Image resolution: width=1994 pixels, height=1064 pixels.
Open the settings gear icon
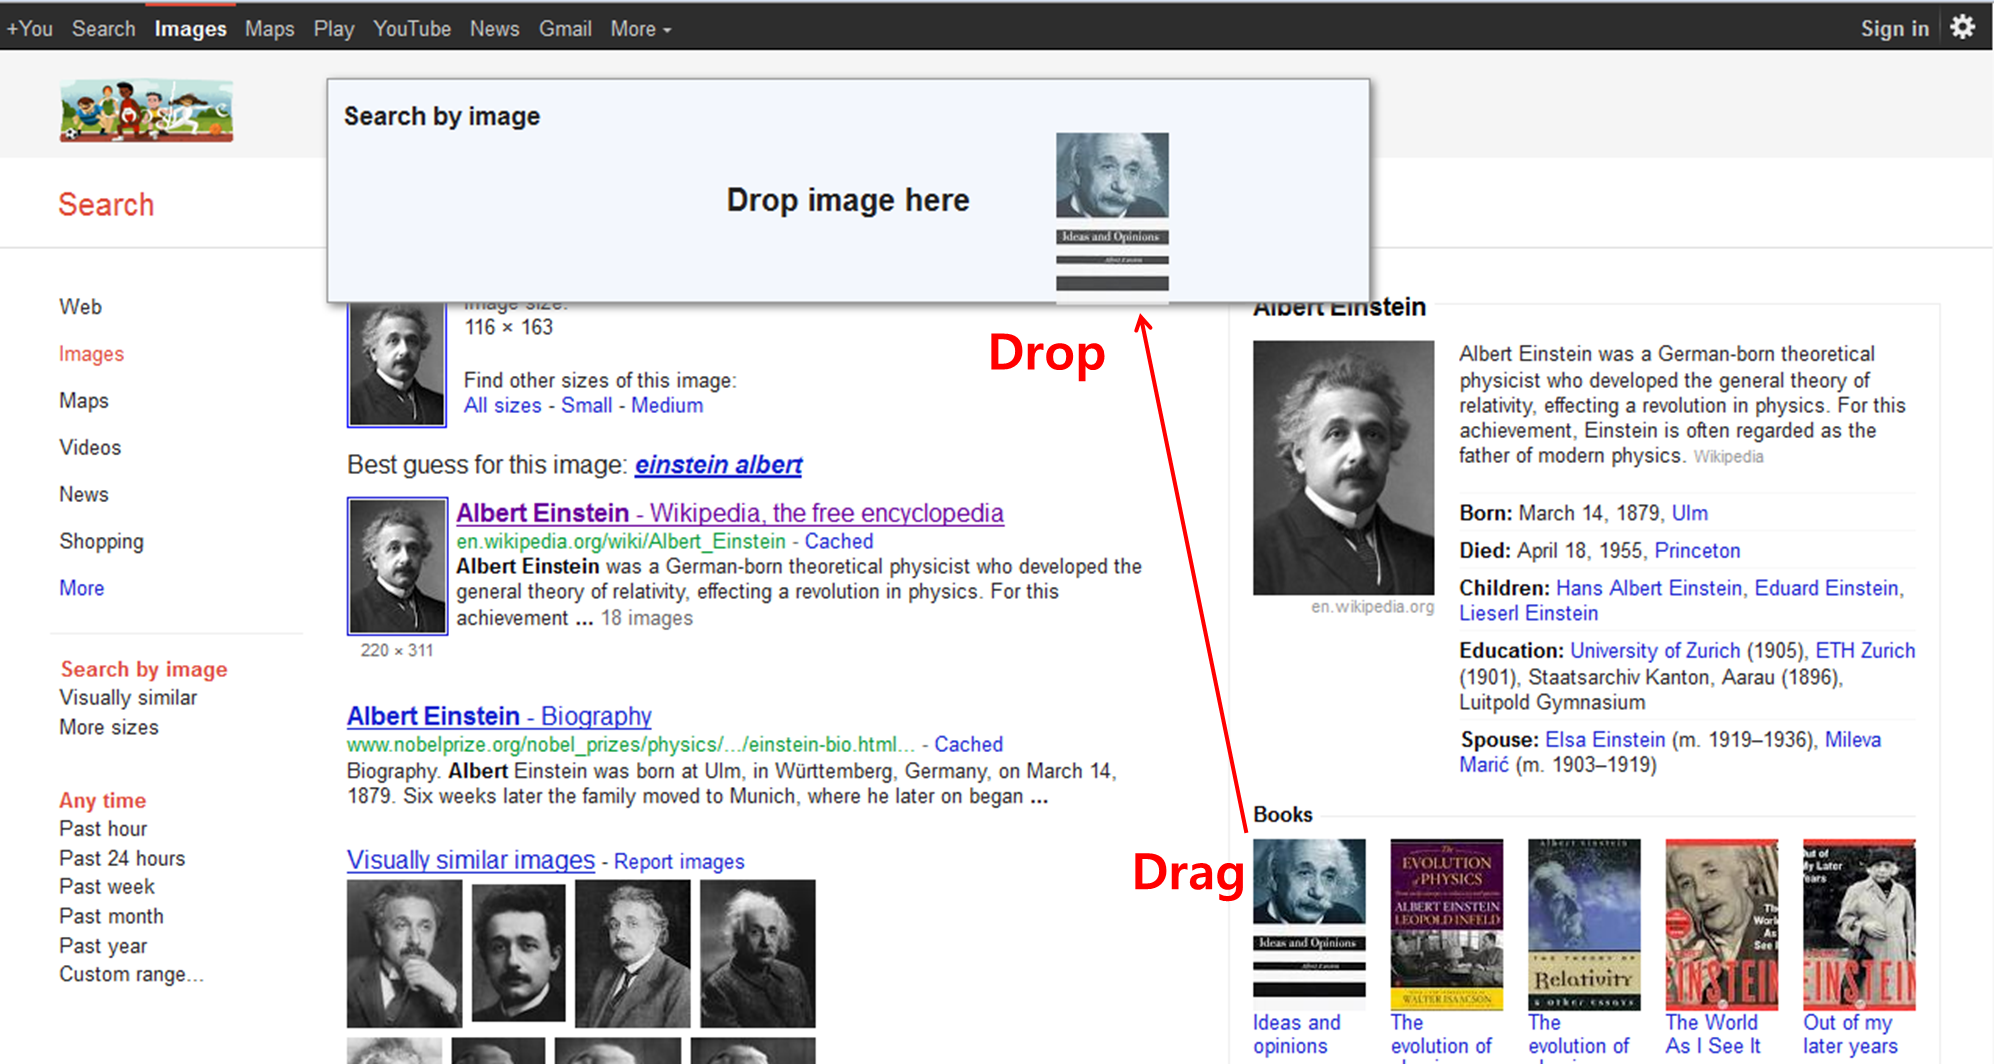click(1963, 27)
